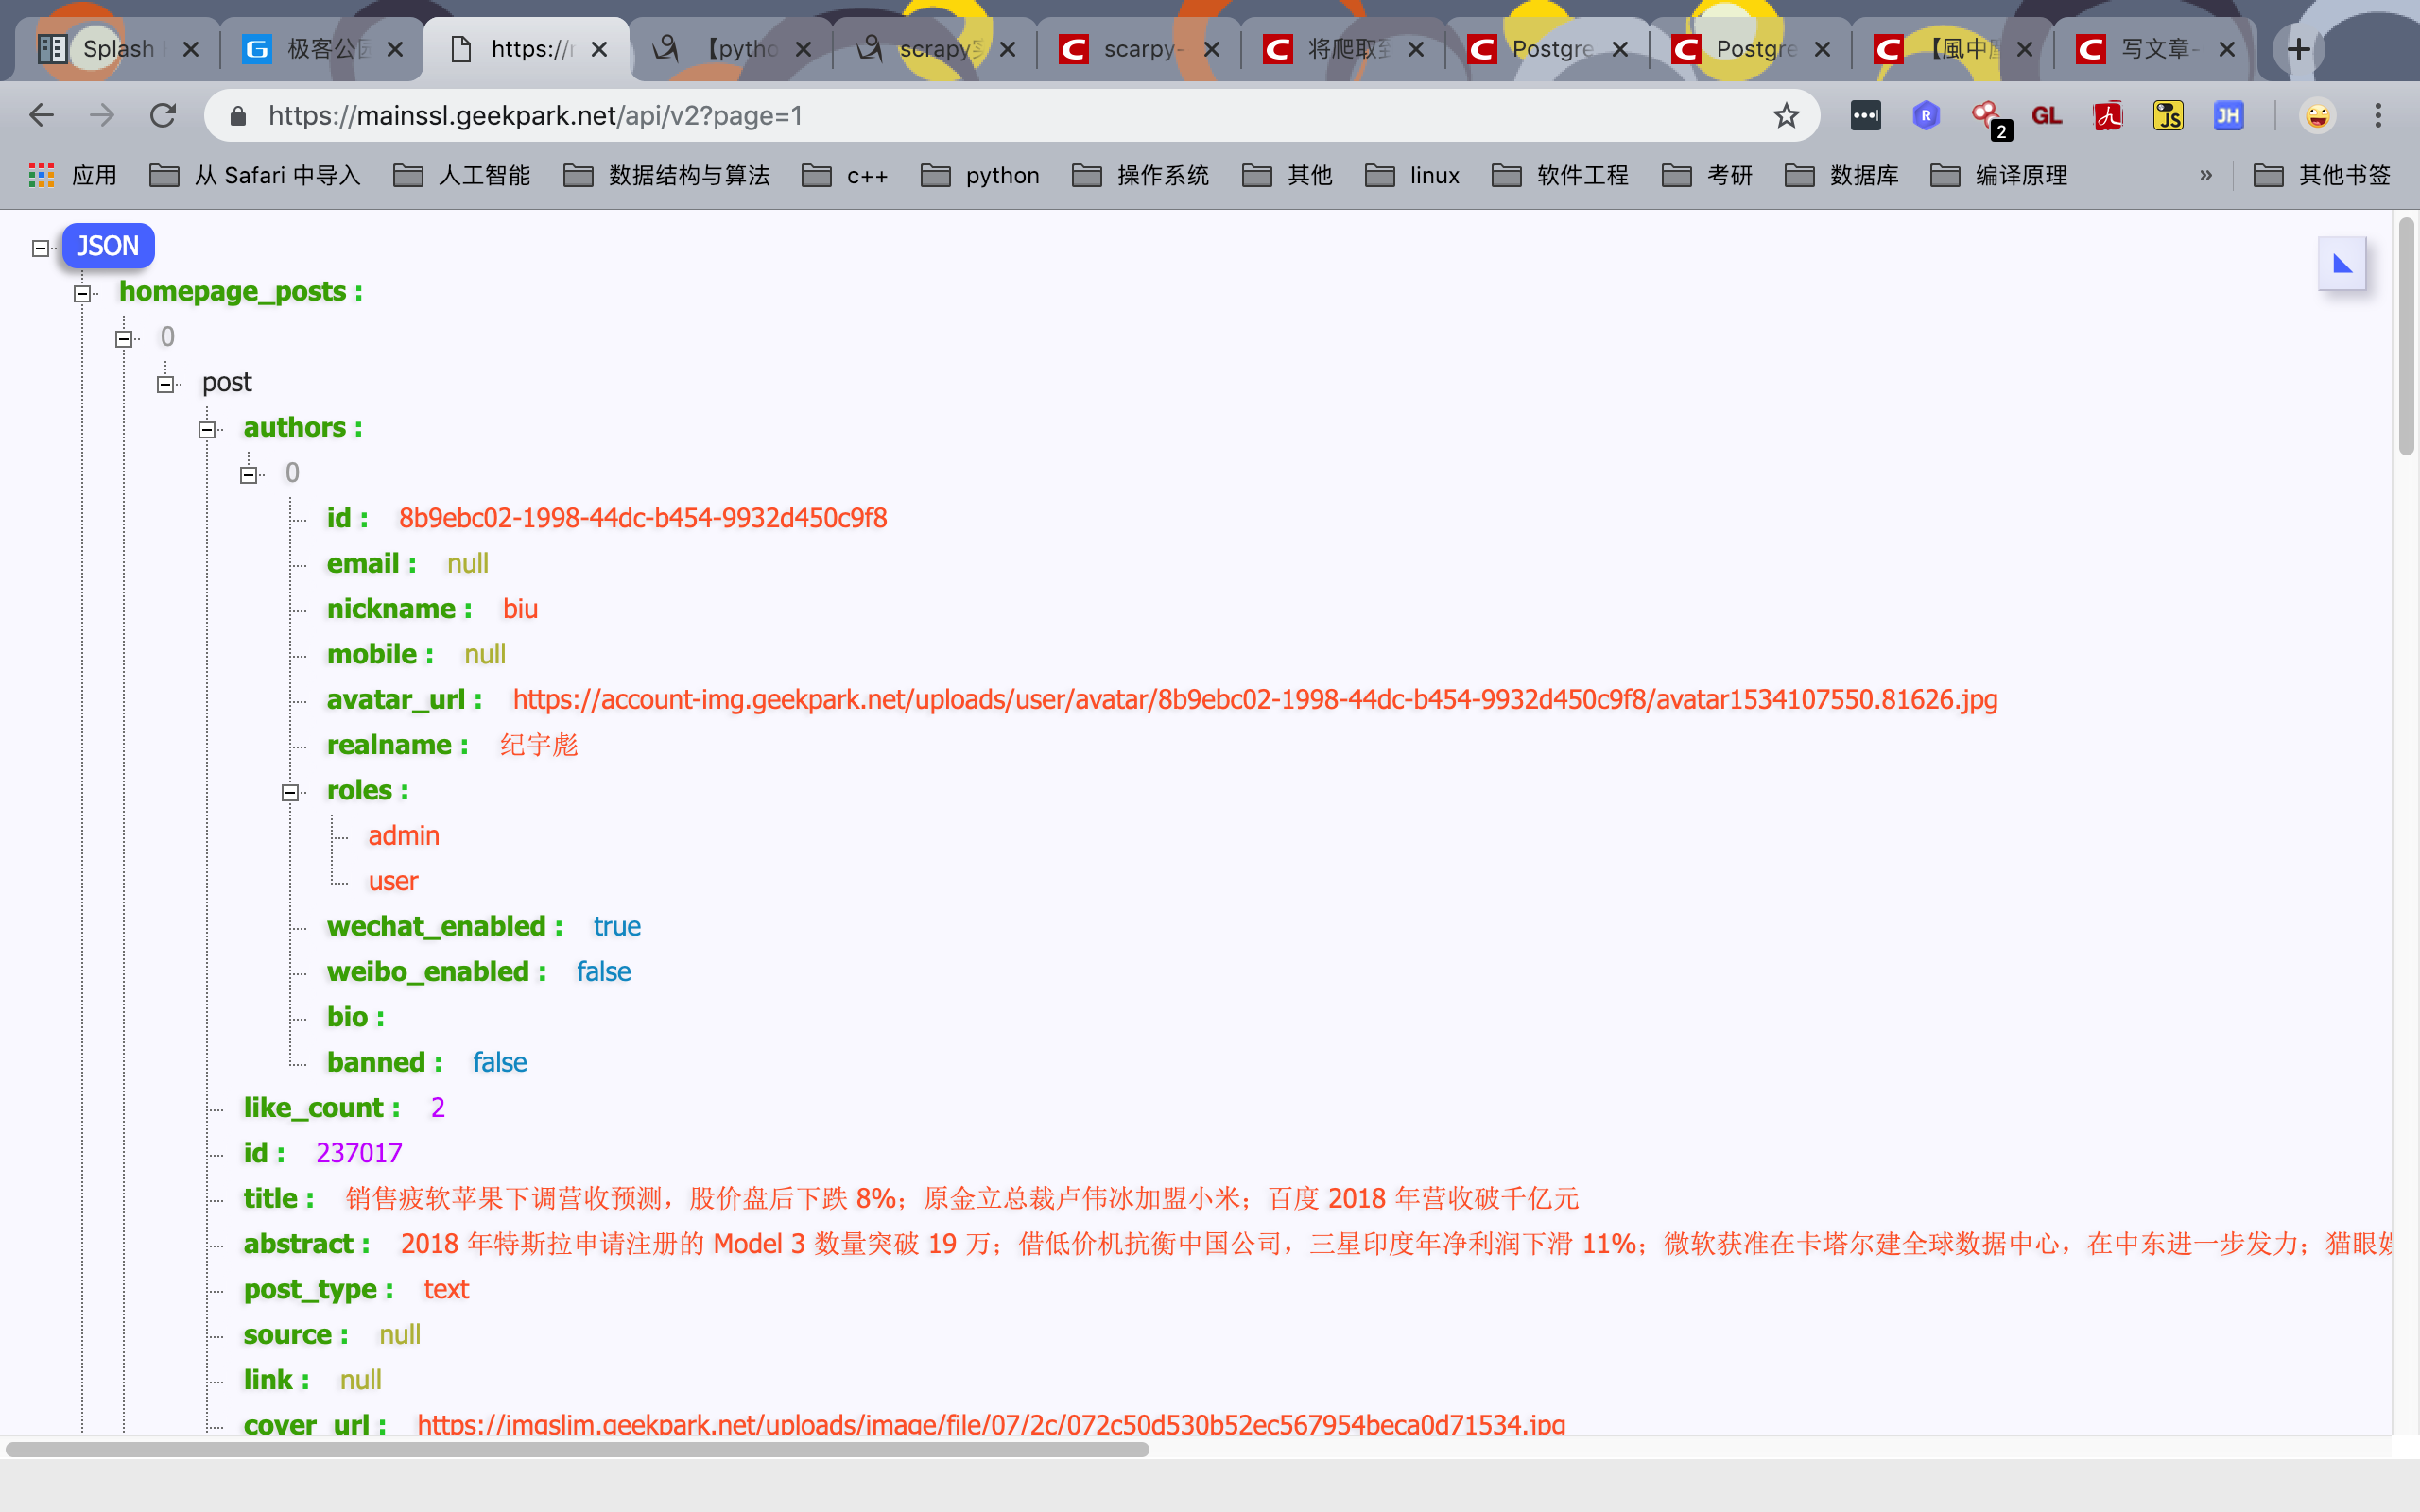This screenshot has height=1512, width=2420.
Task: Open the JS extension icon
Action: point(2168,116)
